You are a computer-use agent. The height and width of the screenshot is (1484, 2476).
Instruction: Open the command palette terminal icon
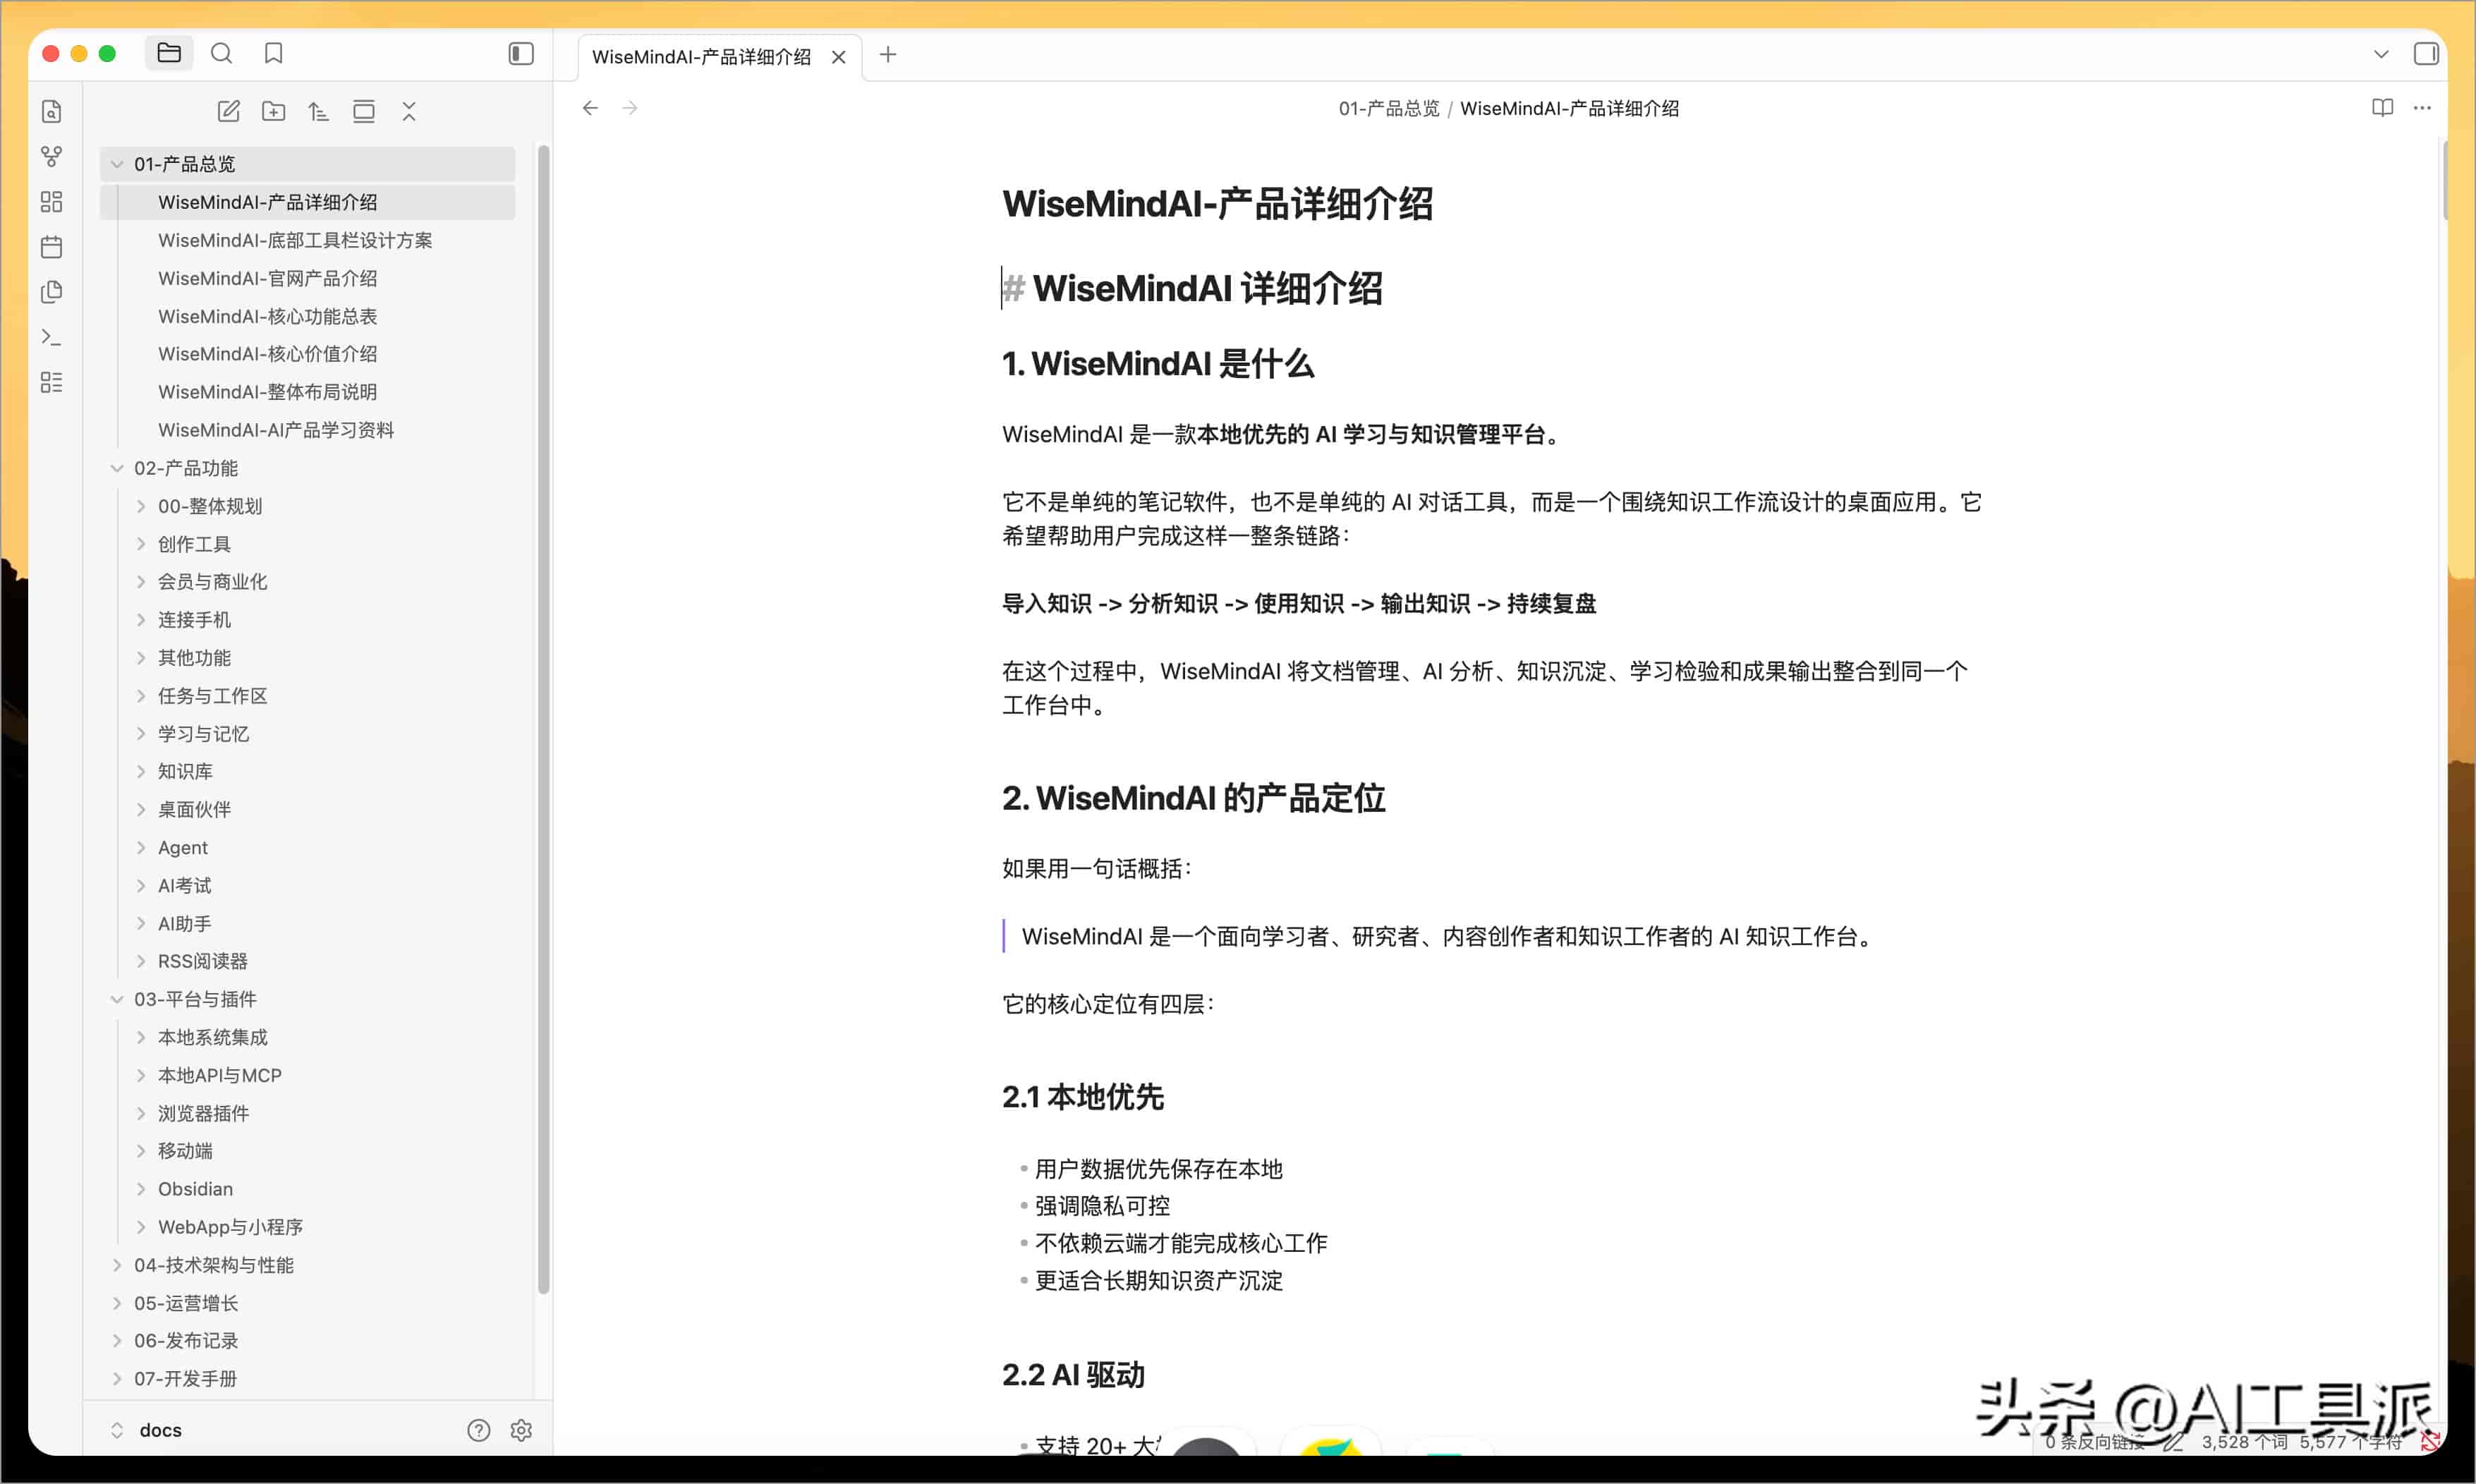[51, 337]
